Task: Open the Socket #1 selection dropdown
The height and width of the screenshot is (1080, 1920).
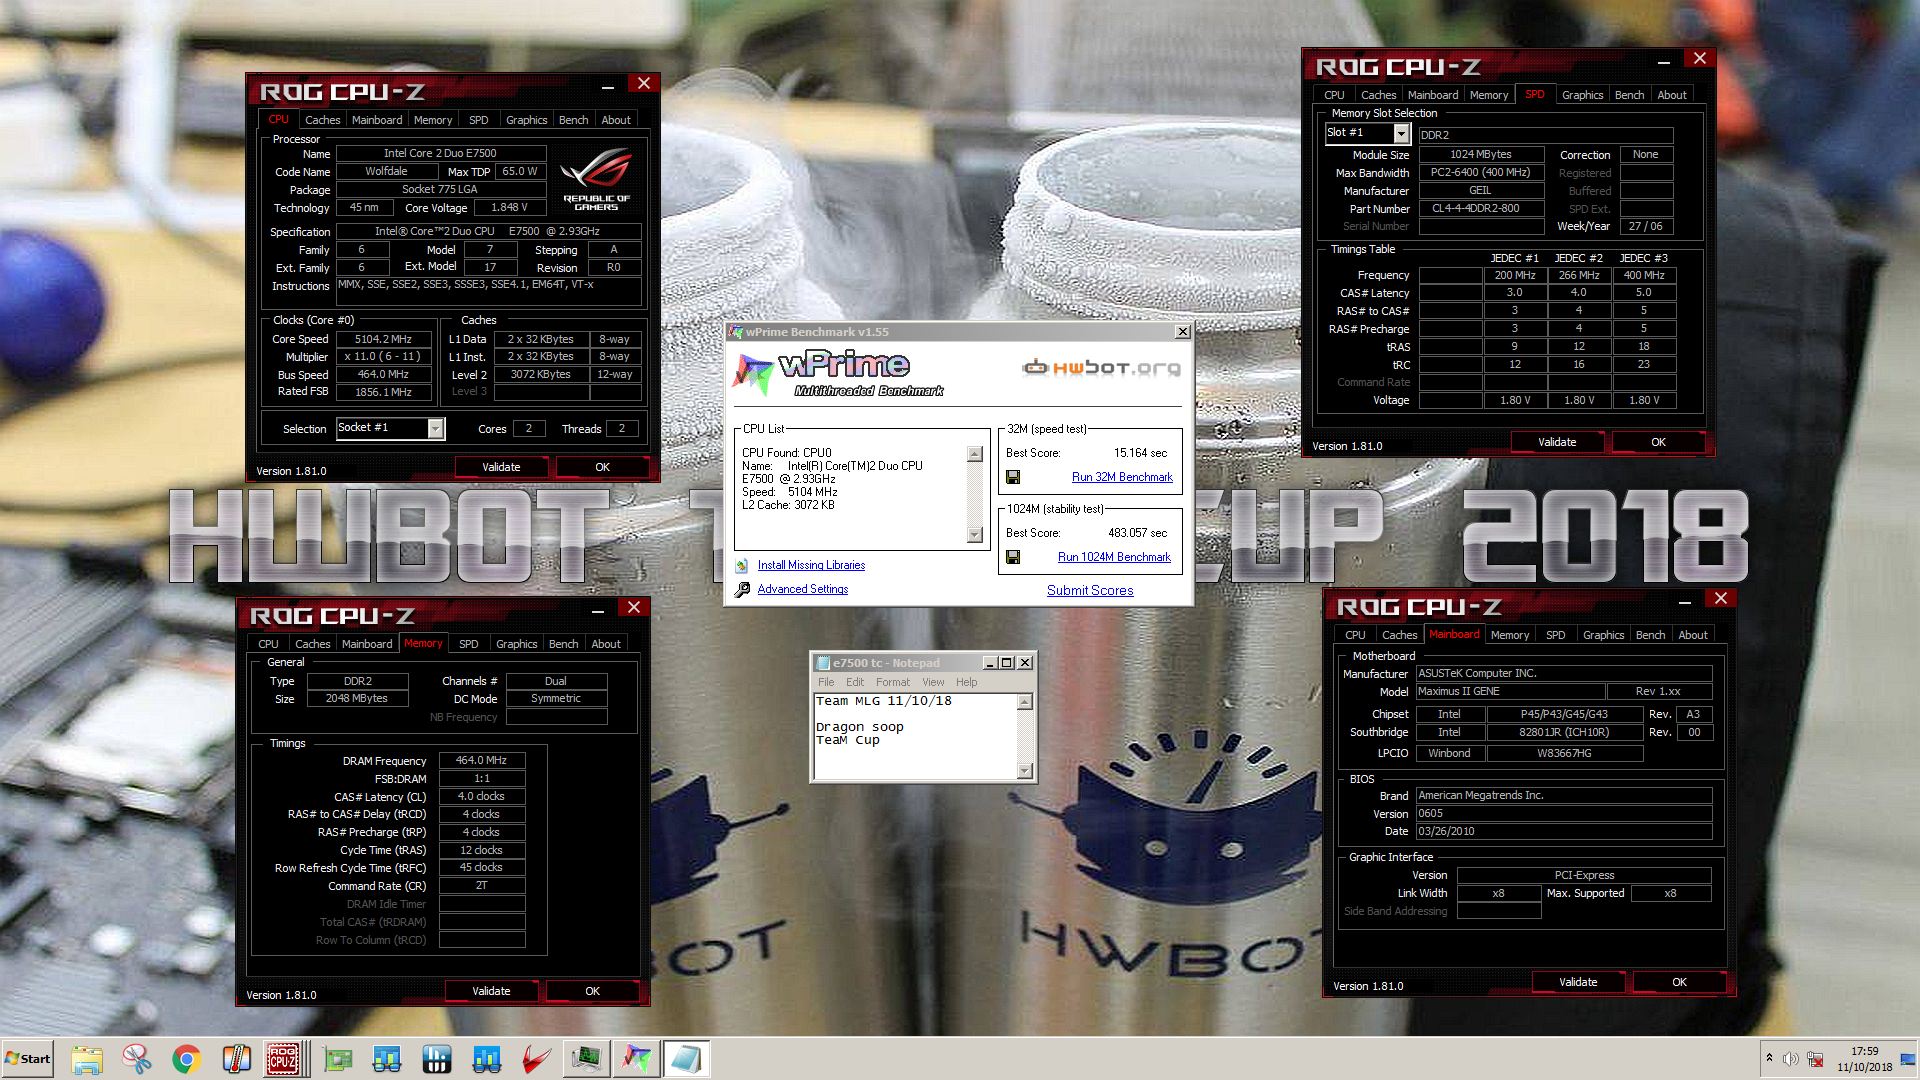Action: (x=435, y=428)
